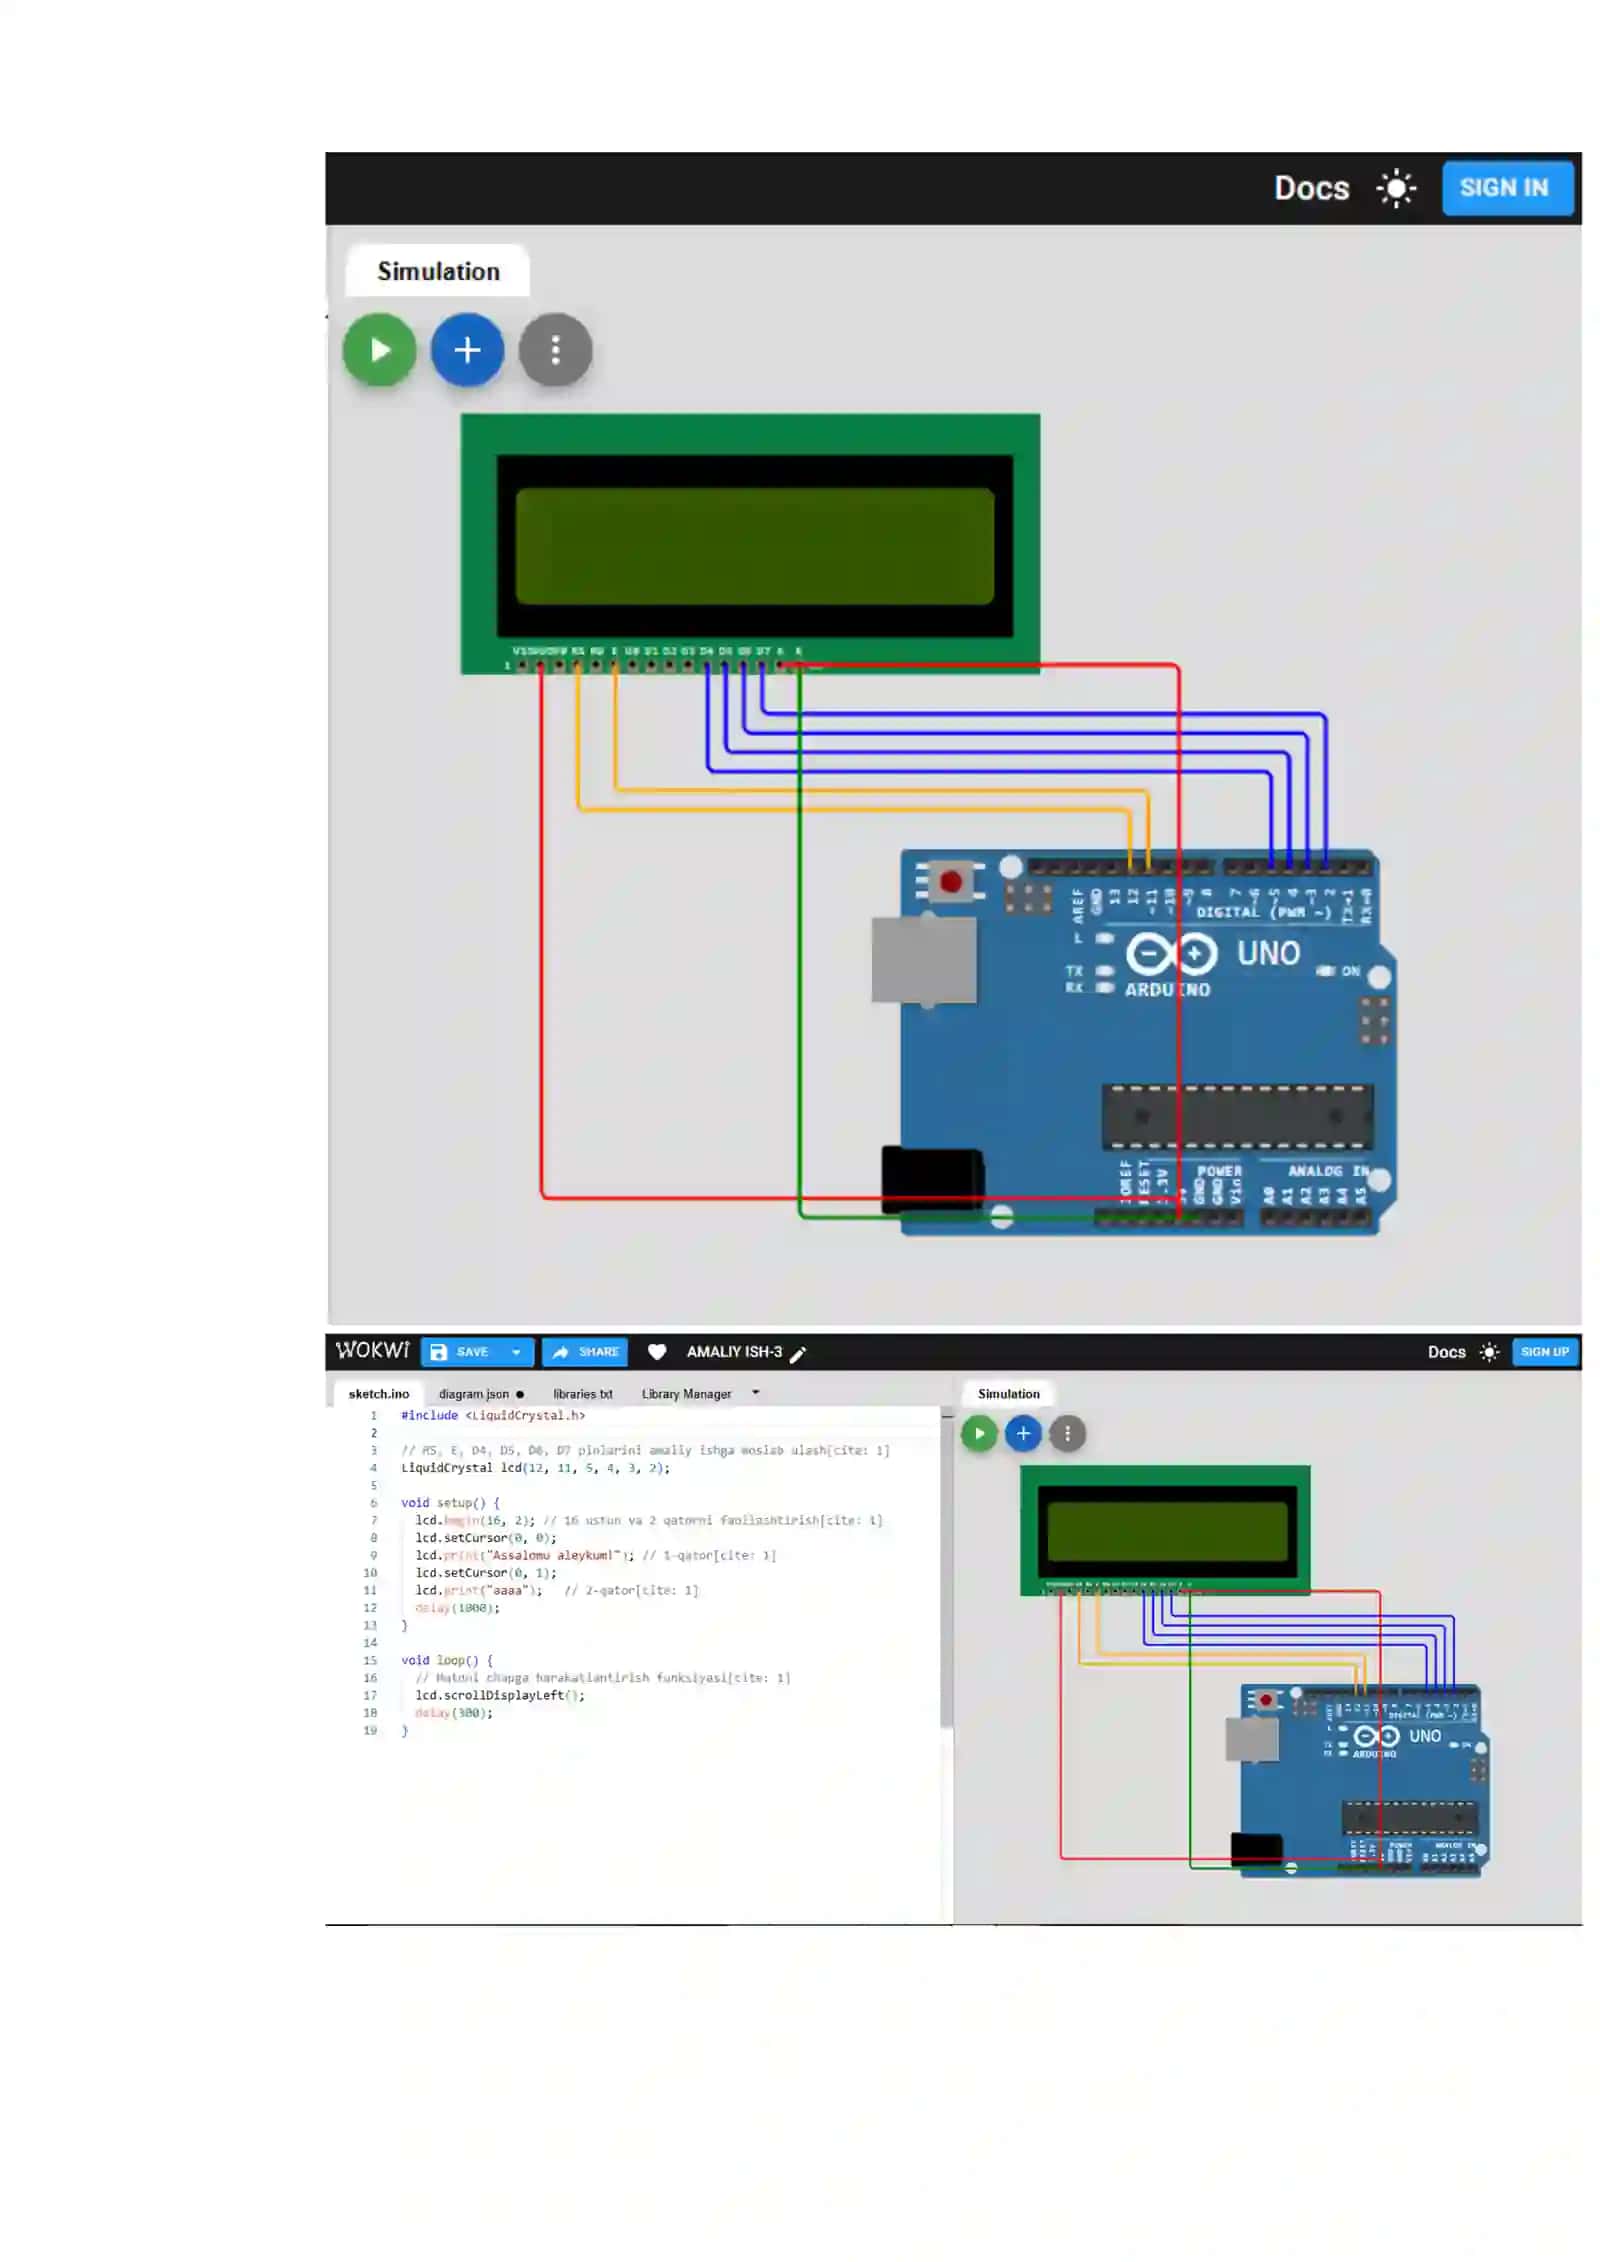Click the Wokwi logo
The image size is (1600, 2262).
point(372,1351)
